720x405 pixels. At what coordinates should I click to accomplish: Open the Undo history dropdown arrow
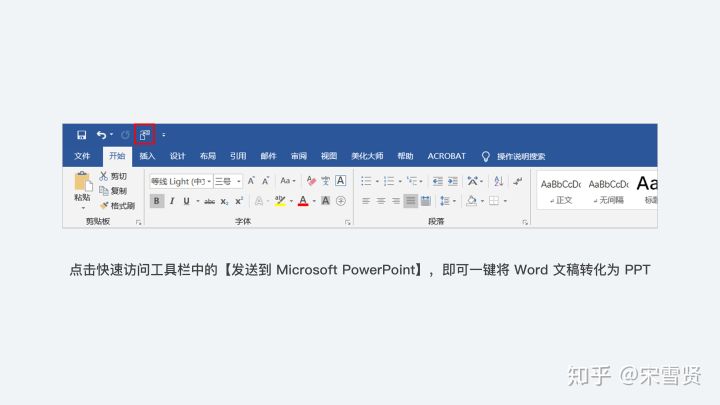click(112, 135)
